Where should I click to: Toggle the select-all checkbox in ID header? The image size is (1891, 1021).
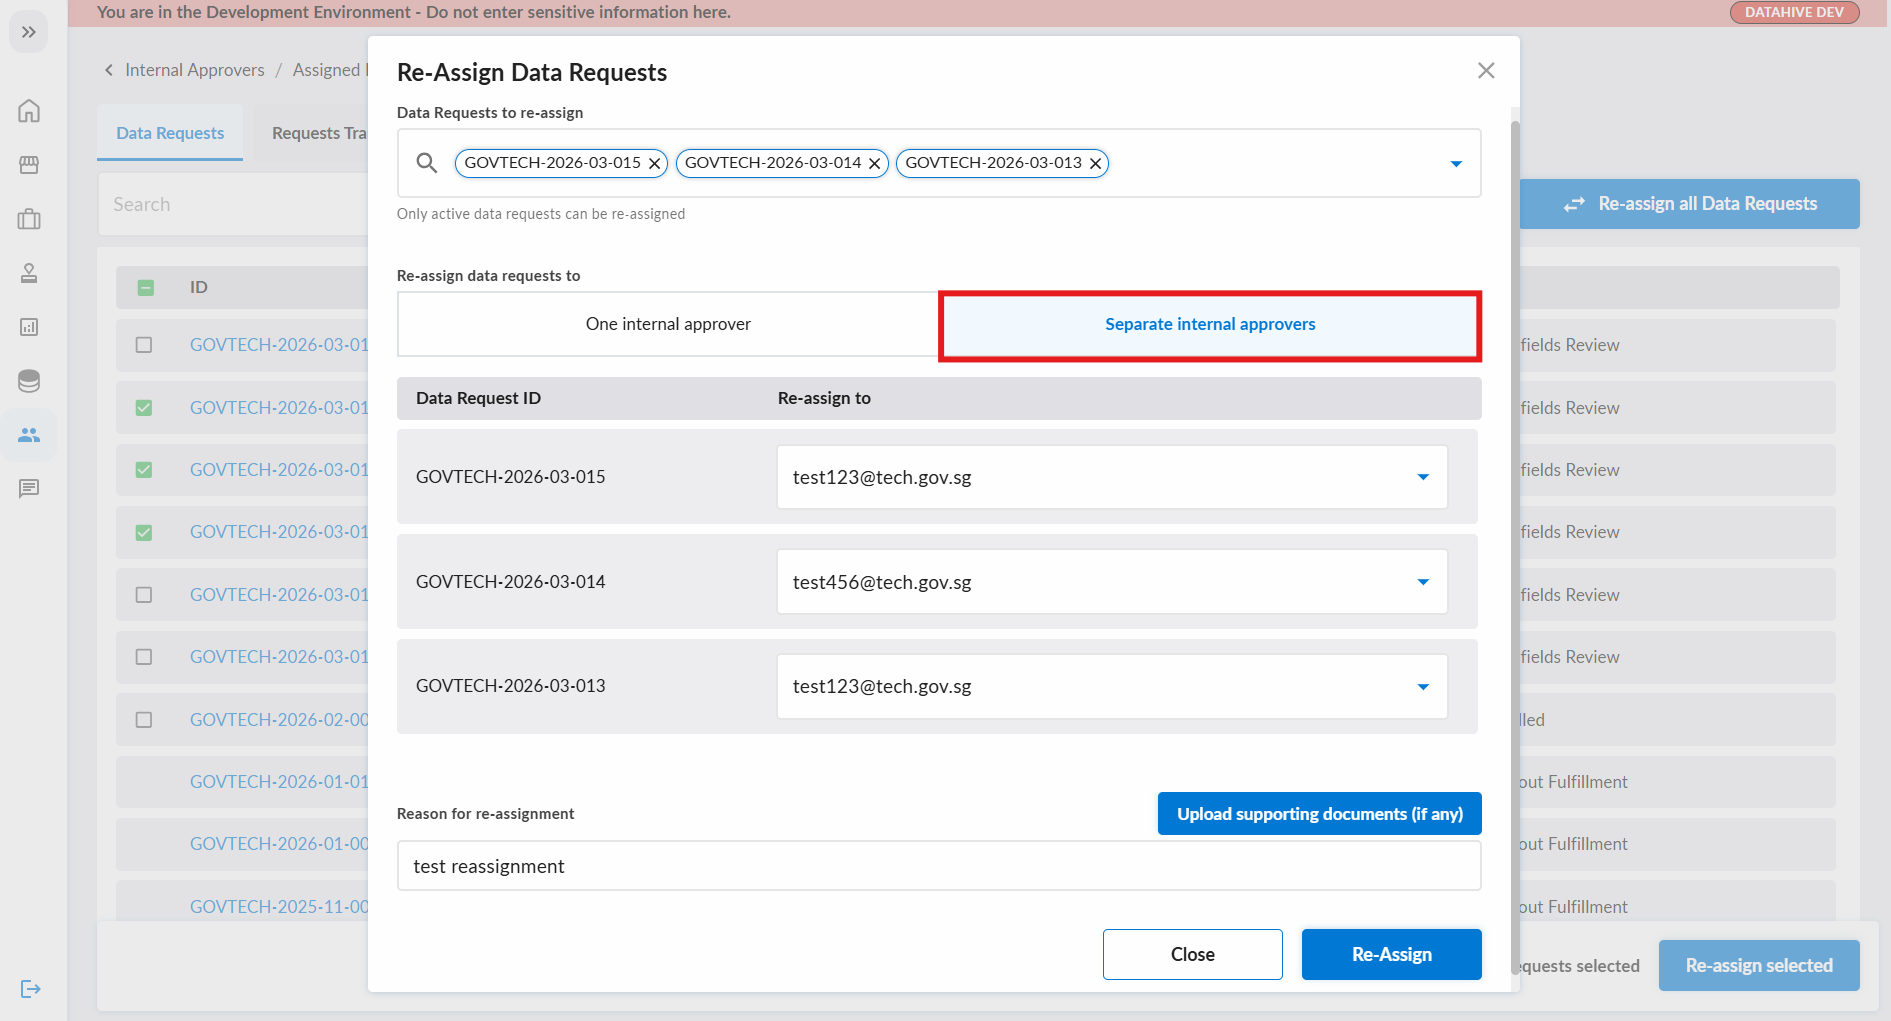(x=146, y=288)
